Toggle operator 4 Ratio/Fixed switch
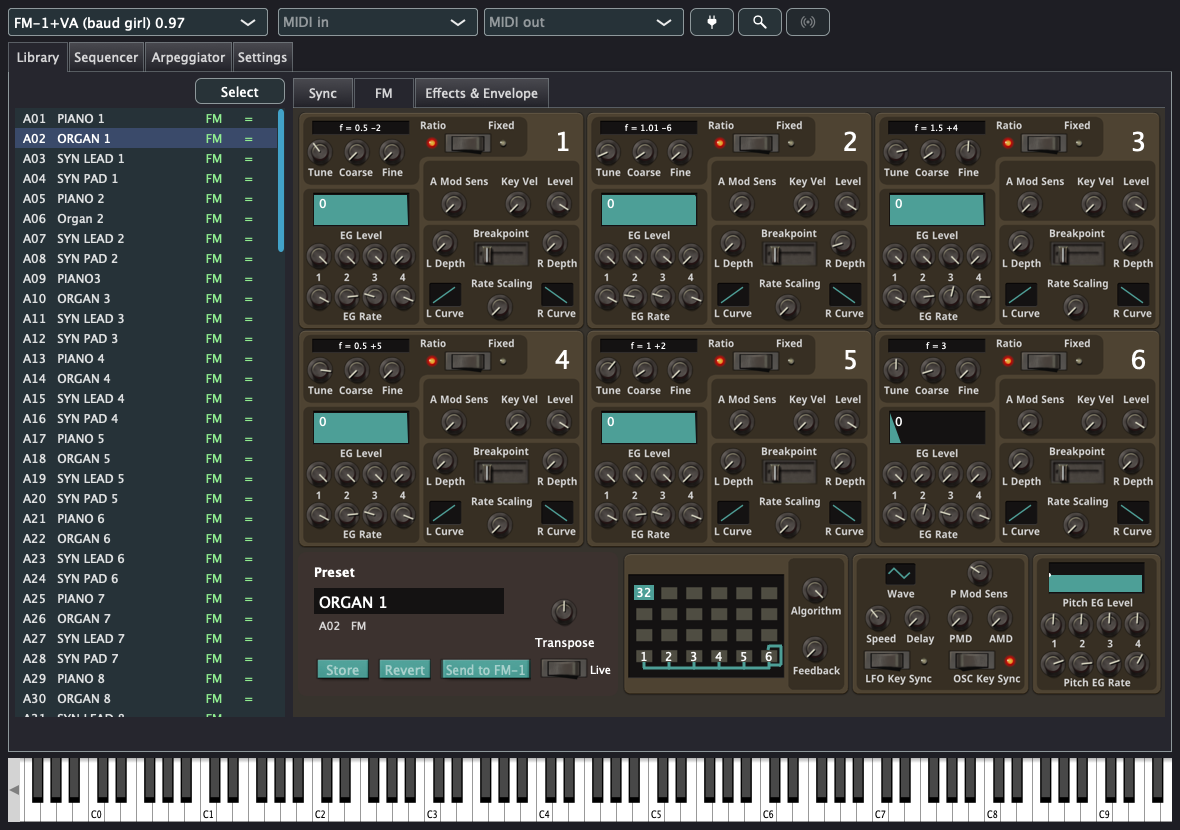 467,361
